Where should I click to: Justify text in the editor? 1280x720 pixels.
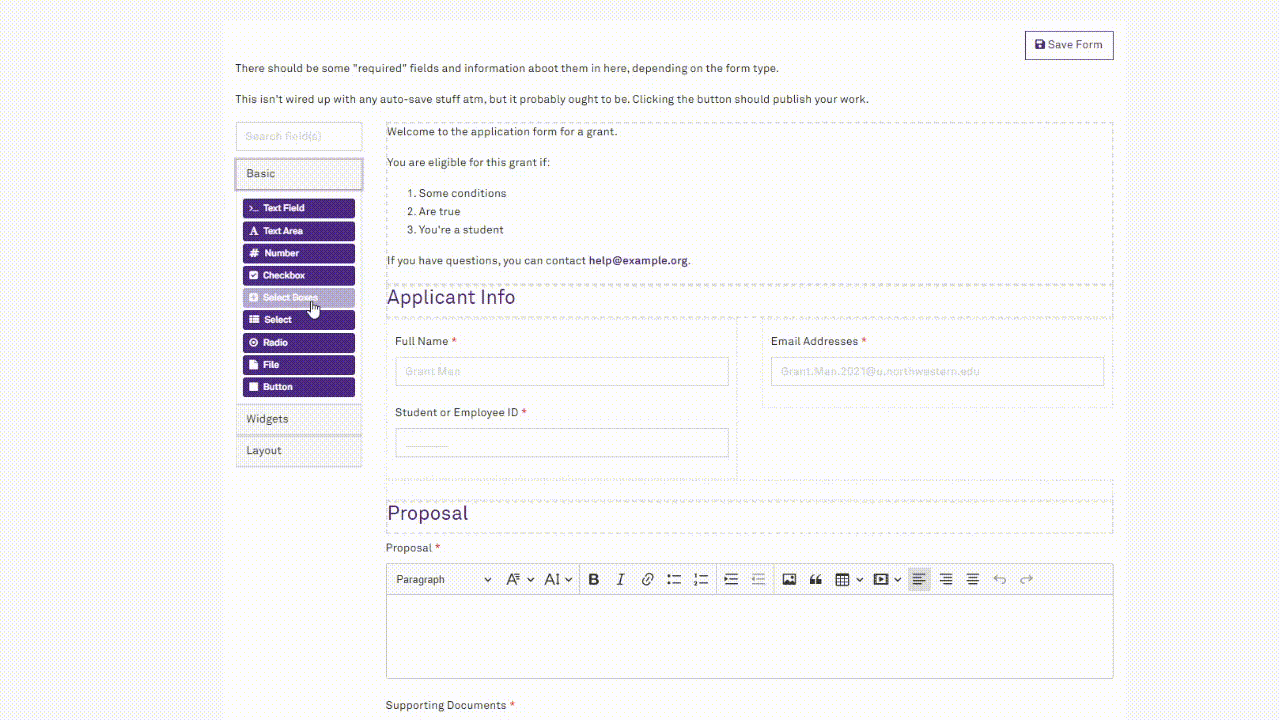(x=973, y=580)
